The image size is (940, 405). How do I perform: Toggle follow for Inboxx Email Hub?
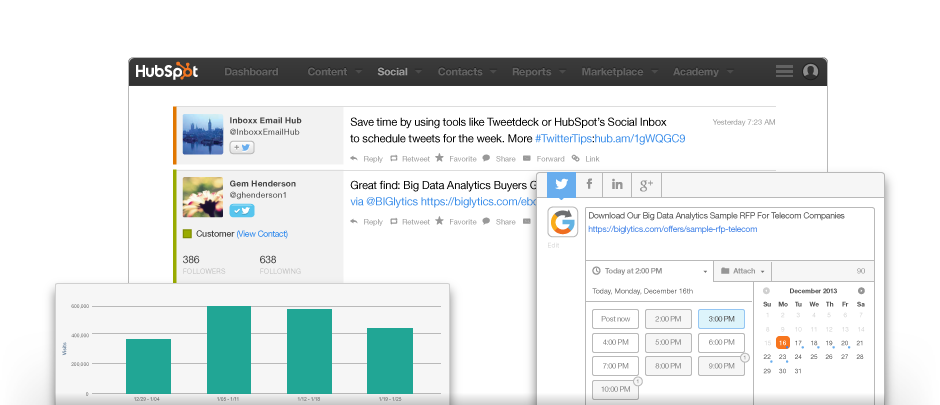pyautogui.click(x=241, y=147)
